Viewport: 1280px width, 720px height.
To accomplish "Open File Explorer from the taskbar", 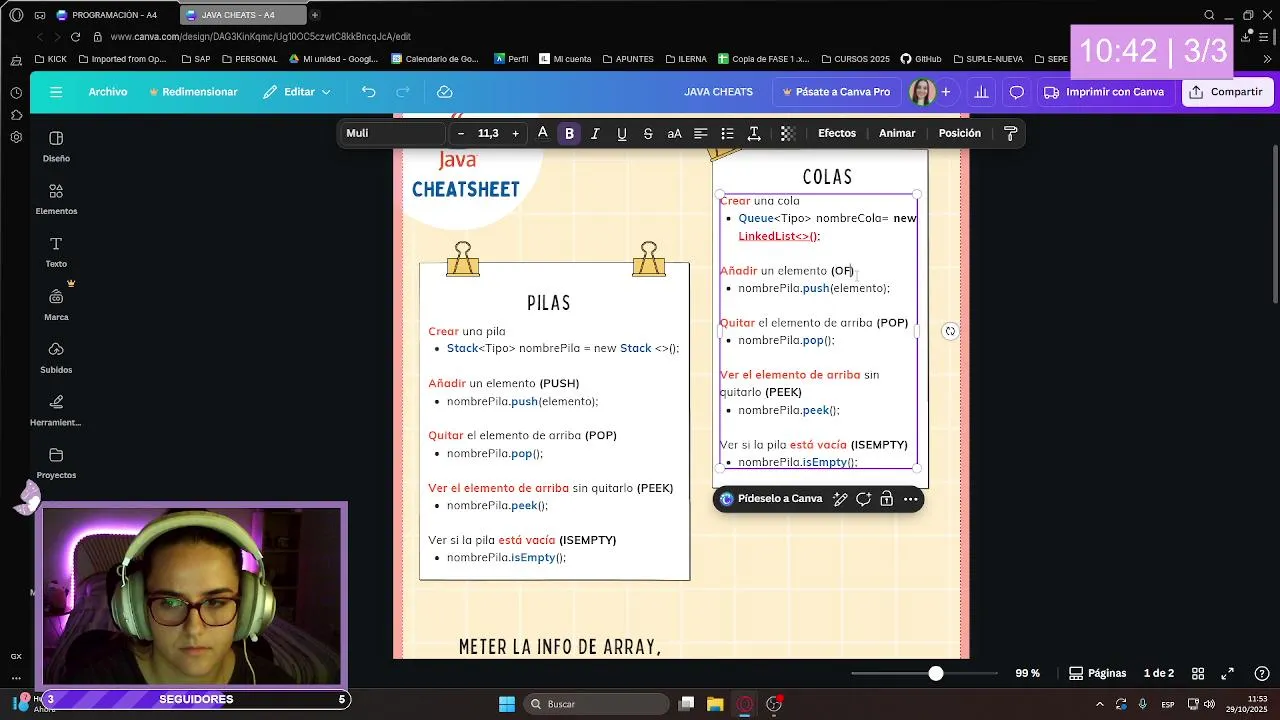I will [715, 704].
